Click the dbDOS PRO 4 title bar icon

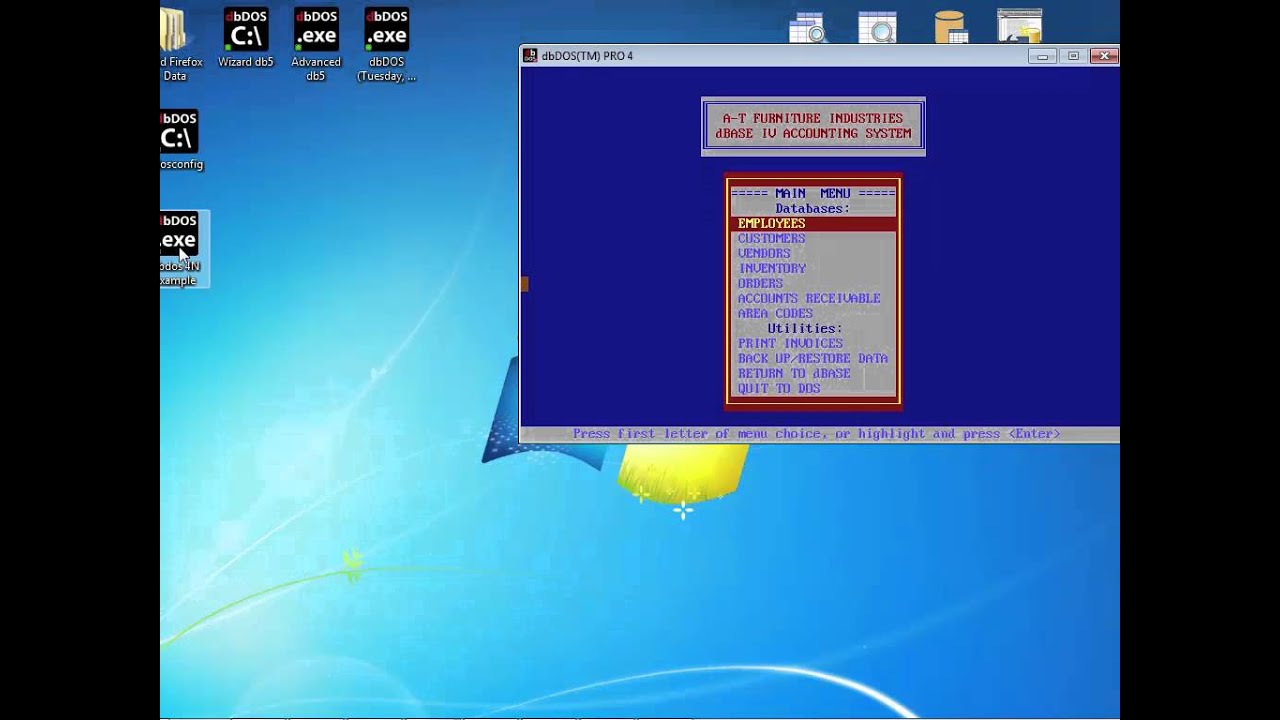[x=531, y=56]
